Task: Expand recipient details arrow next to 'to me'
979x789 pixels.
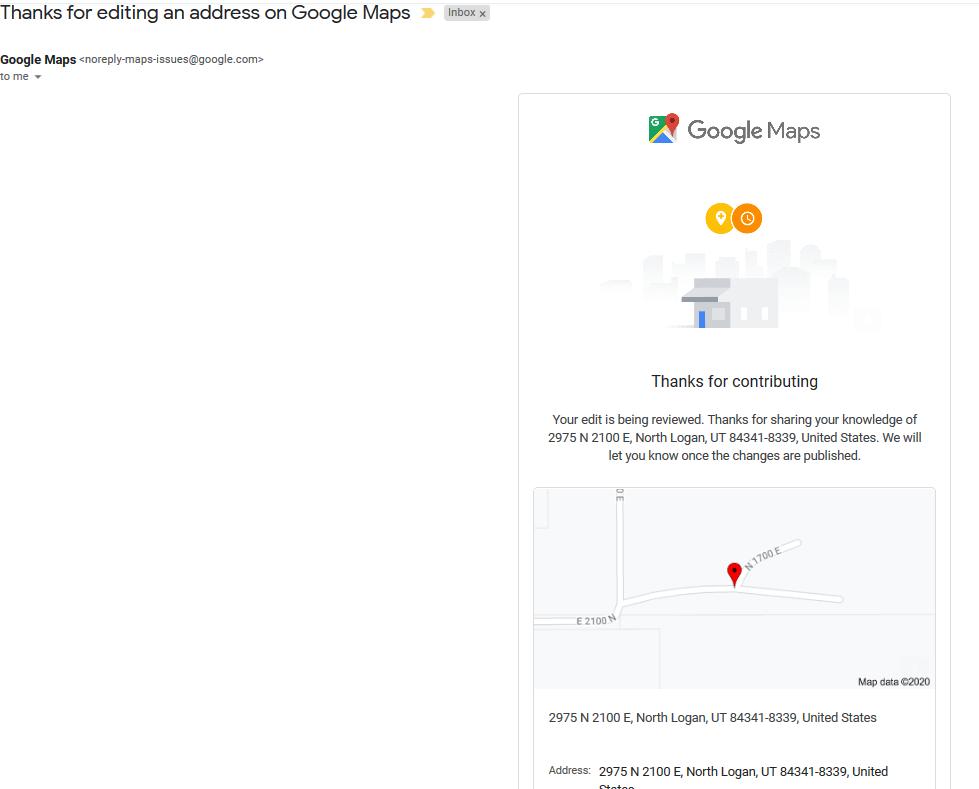Action: 37,77
